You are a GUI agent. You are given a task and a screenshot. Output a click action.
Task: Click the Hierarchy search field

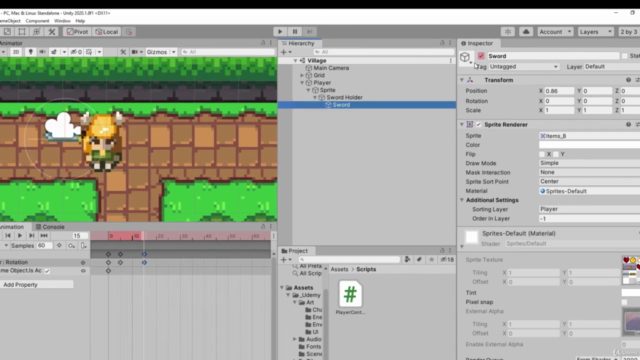coord(383,52)
